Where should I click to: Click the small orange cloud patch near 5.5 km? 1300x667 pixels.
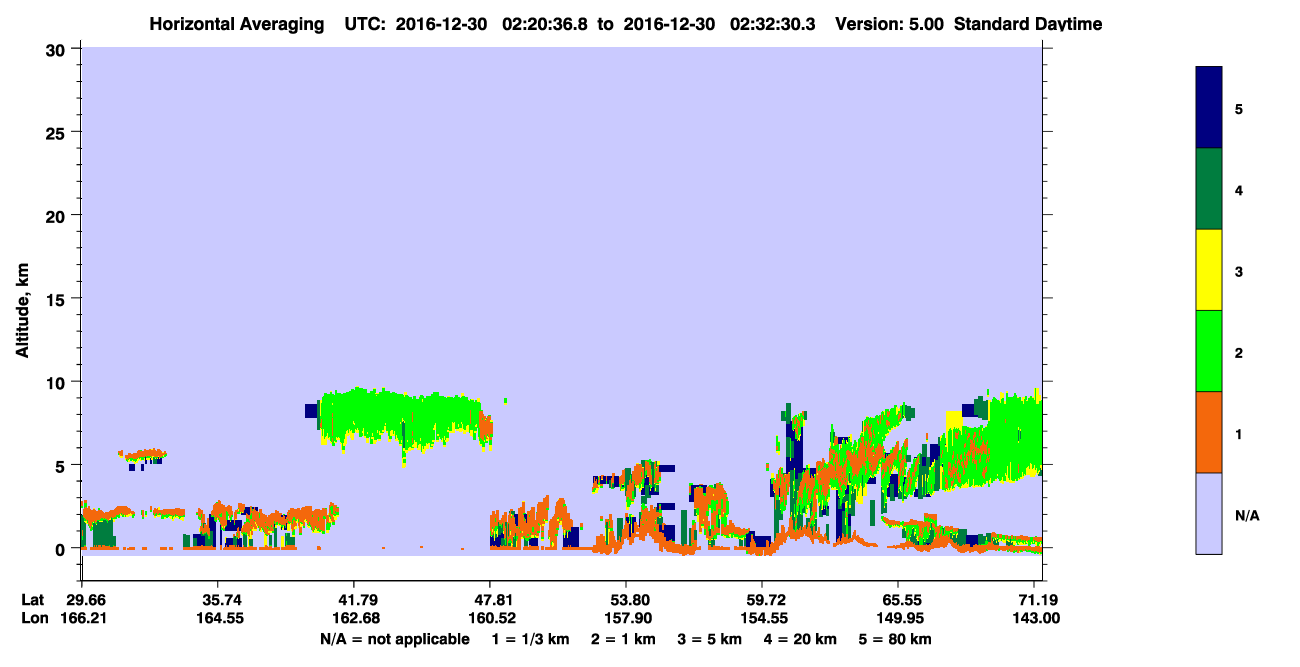(x=142, y=455)
